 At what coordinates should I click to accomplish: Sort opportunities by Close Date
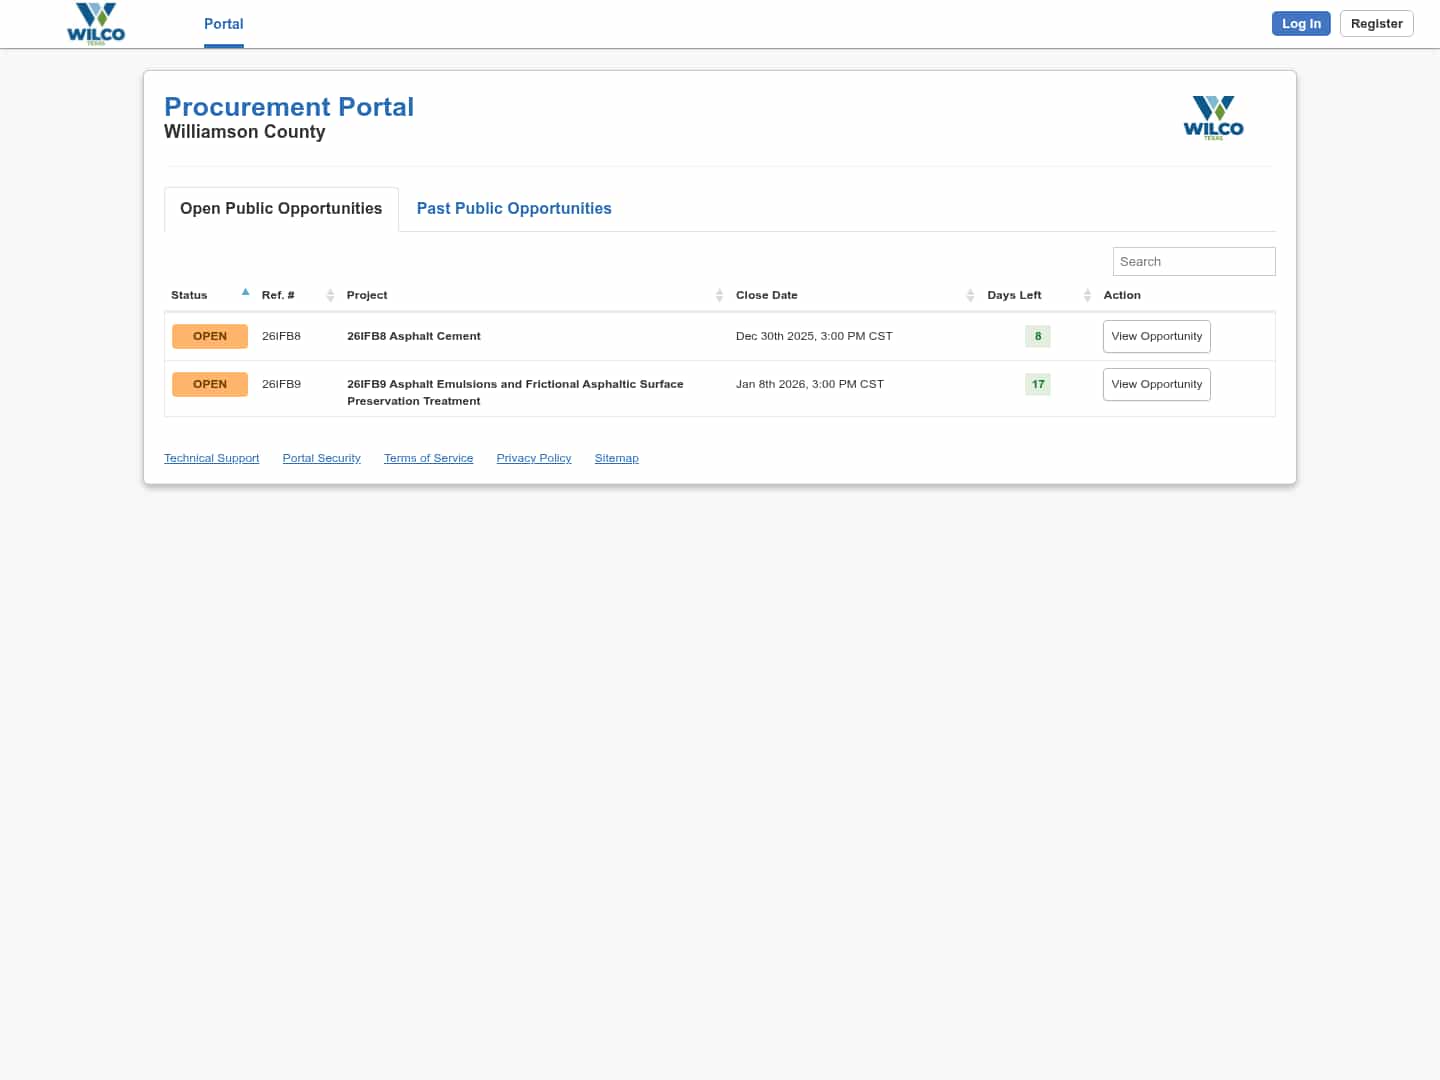pos(970,295)
